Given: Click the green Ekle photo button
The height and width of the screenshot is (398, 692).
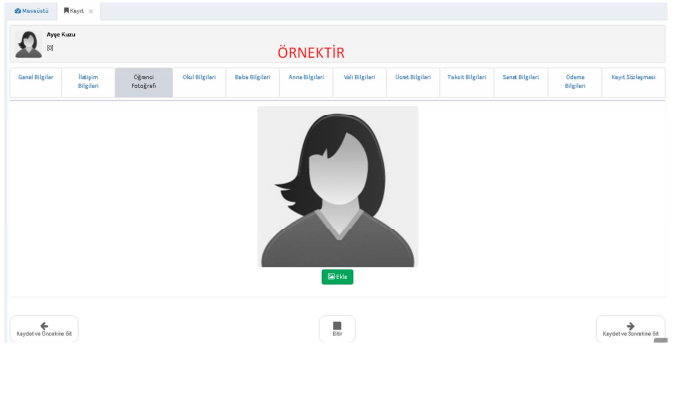Looking at the screenshot, I should coord(337,277).
